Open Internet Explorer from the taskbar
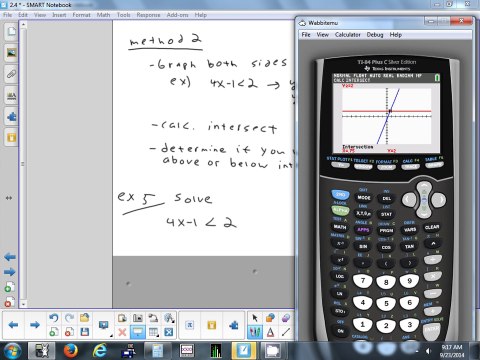 [x=100, y=351]
